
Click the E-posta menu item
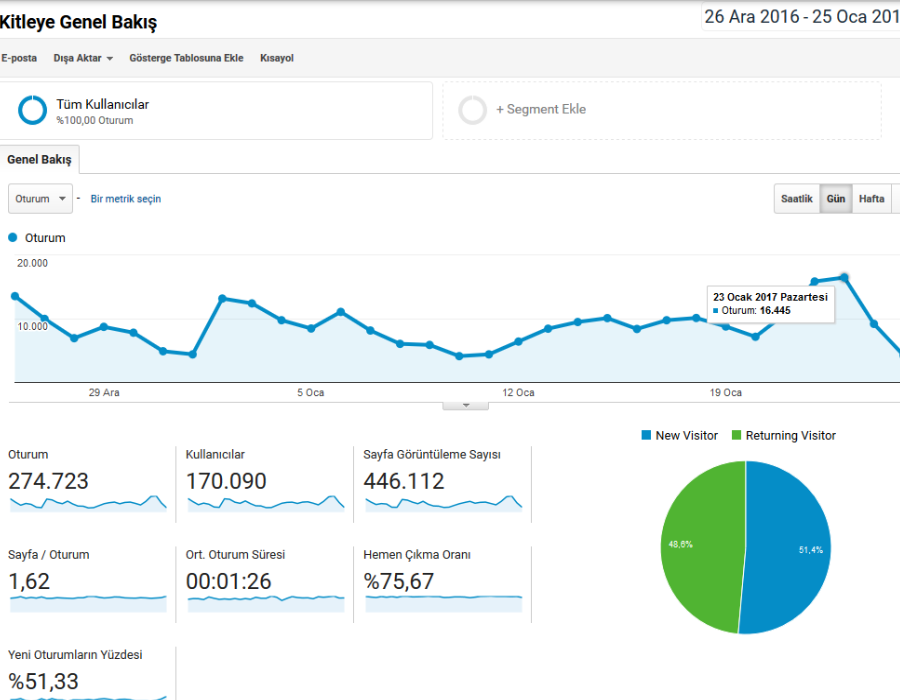[19, 58]
